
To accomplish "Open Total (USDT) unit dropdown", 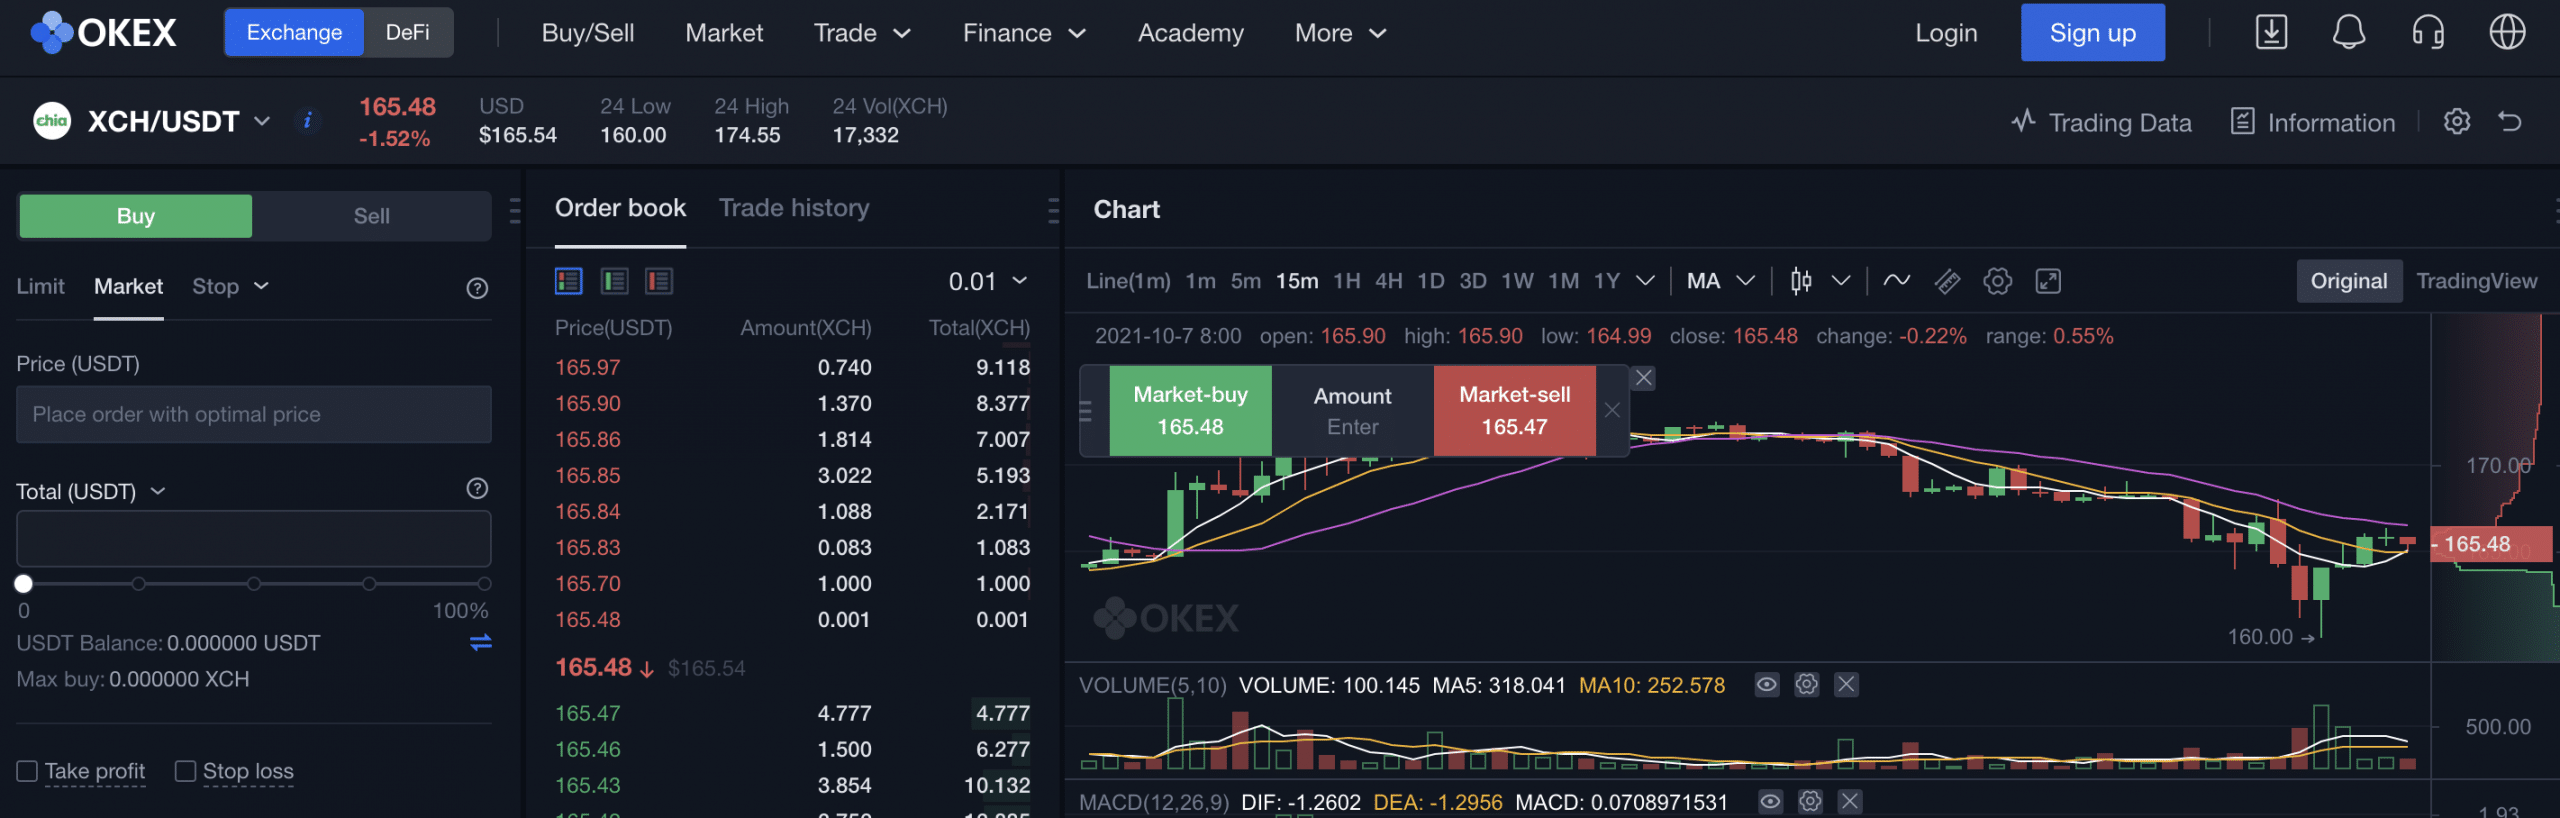I will point(158,491).
